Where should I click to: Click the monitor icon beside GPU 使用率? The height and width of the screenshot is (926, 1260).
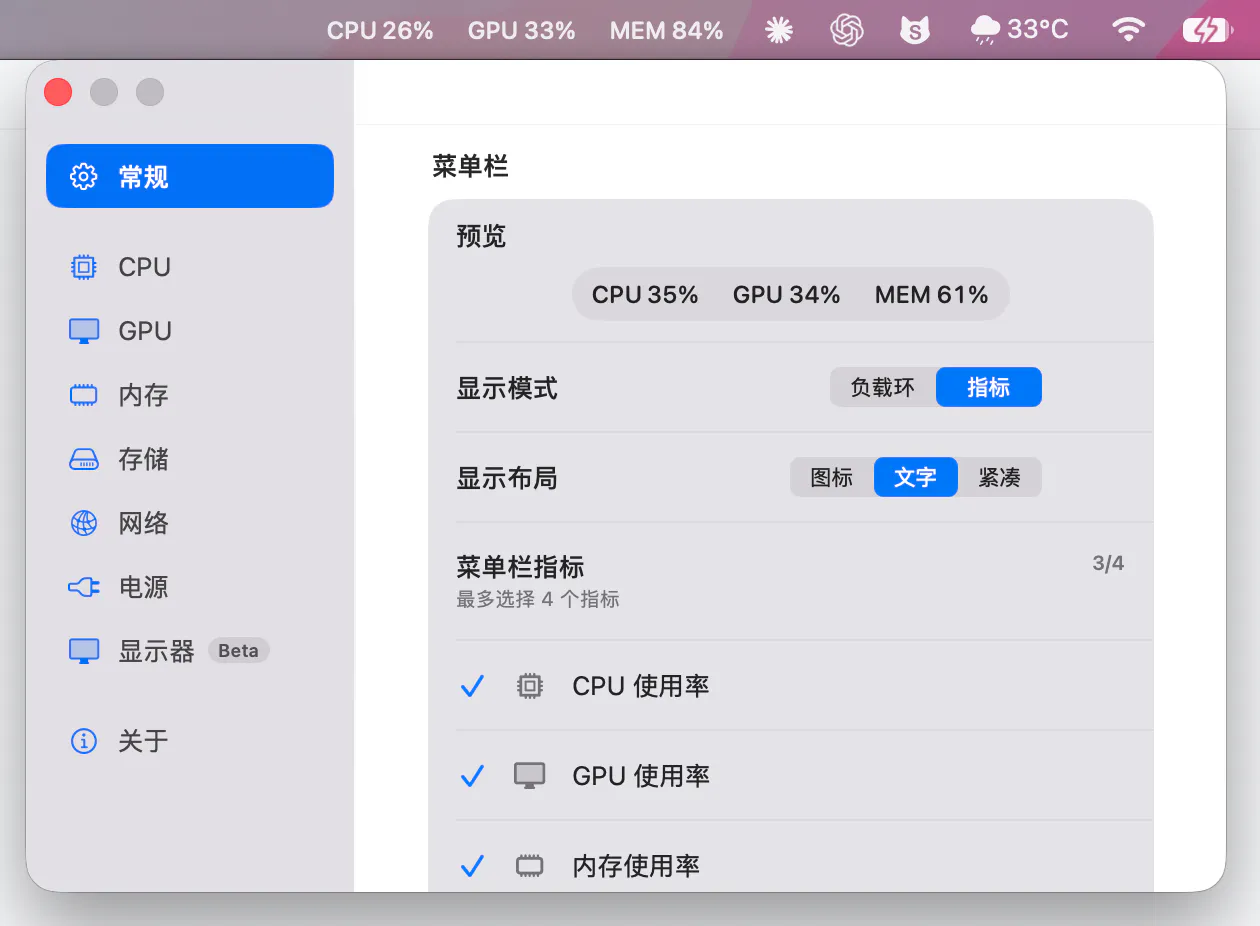click(x=530, y=776)
